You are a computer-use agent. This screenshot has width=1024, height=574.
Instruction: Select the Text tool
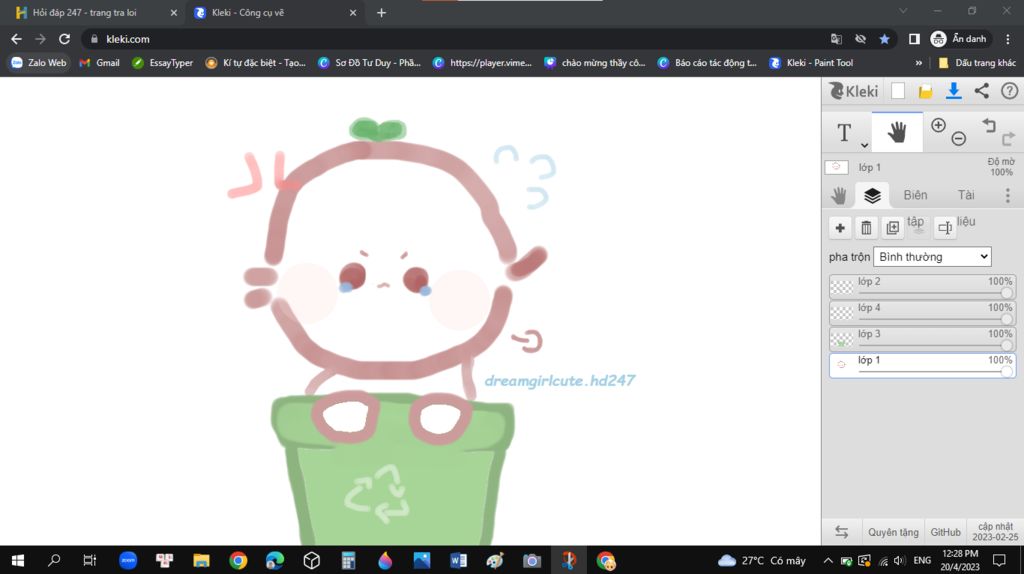(844, 132)
